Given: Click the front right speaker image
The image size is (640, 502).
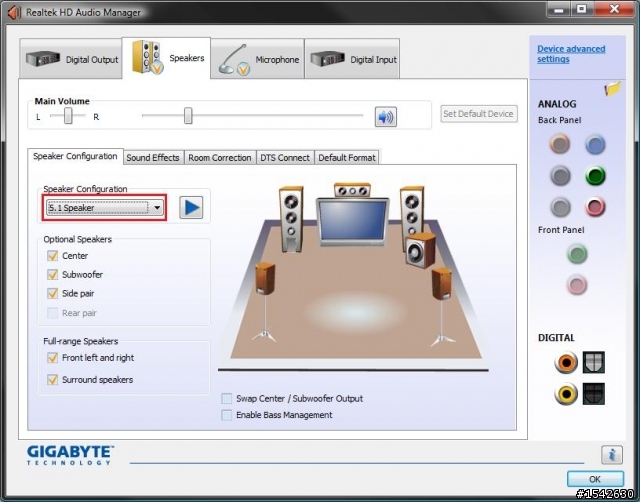Looking at the screenshot, I should 411,210.
